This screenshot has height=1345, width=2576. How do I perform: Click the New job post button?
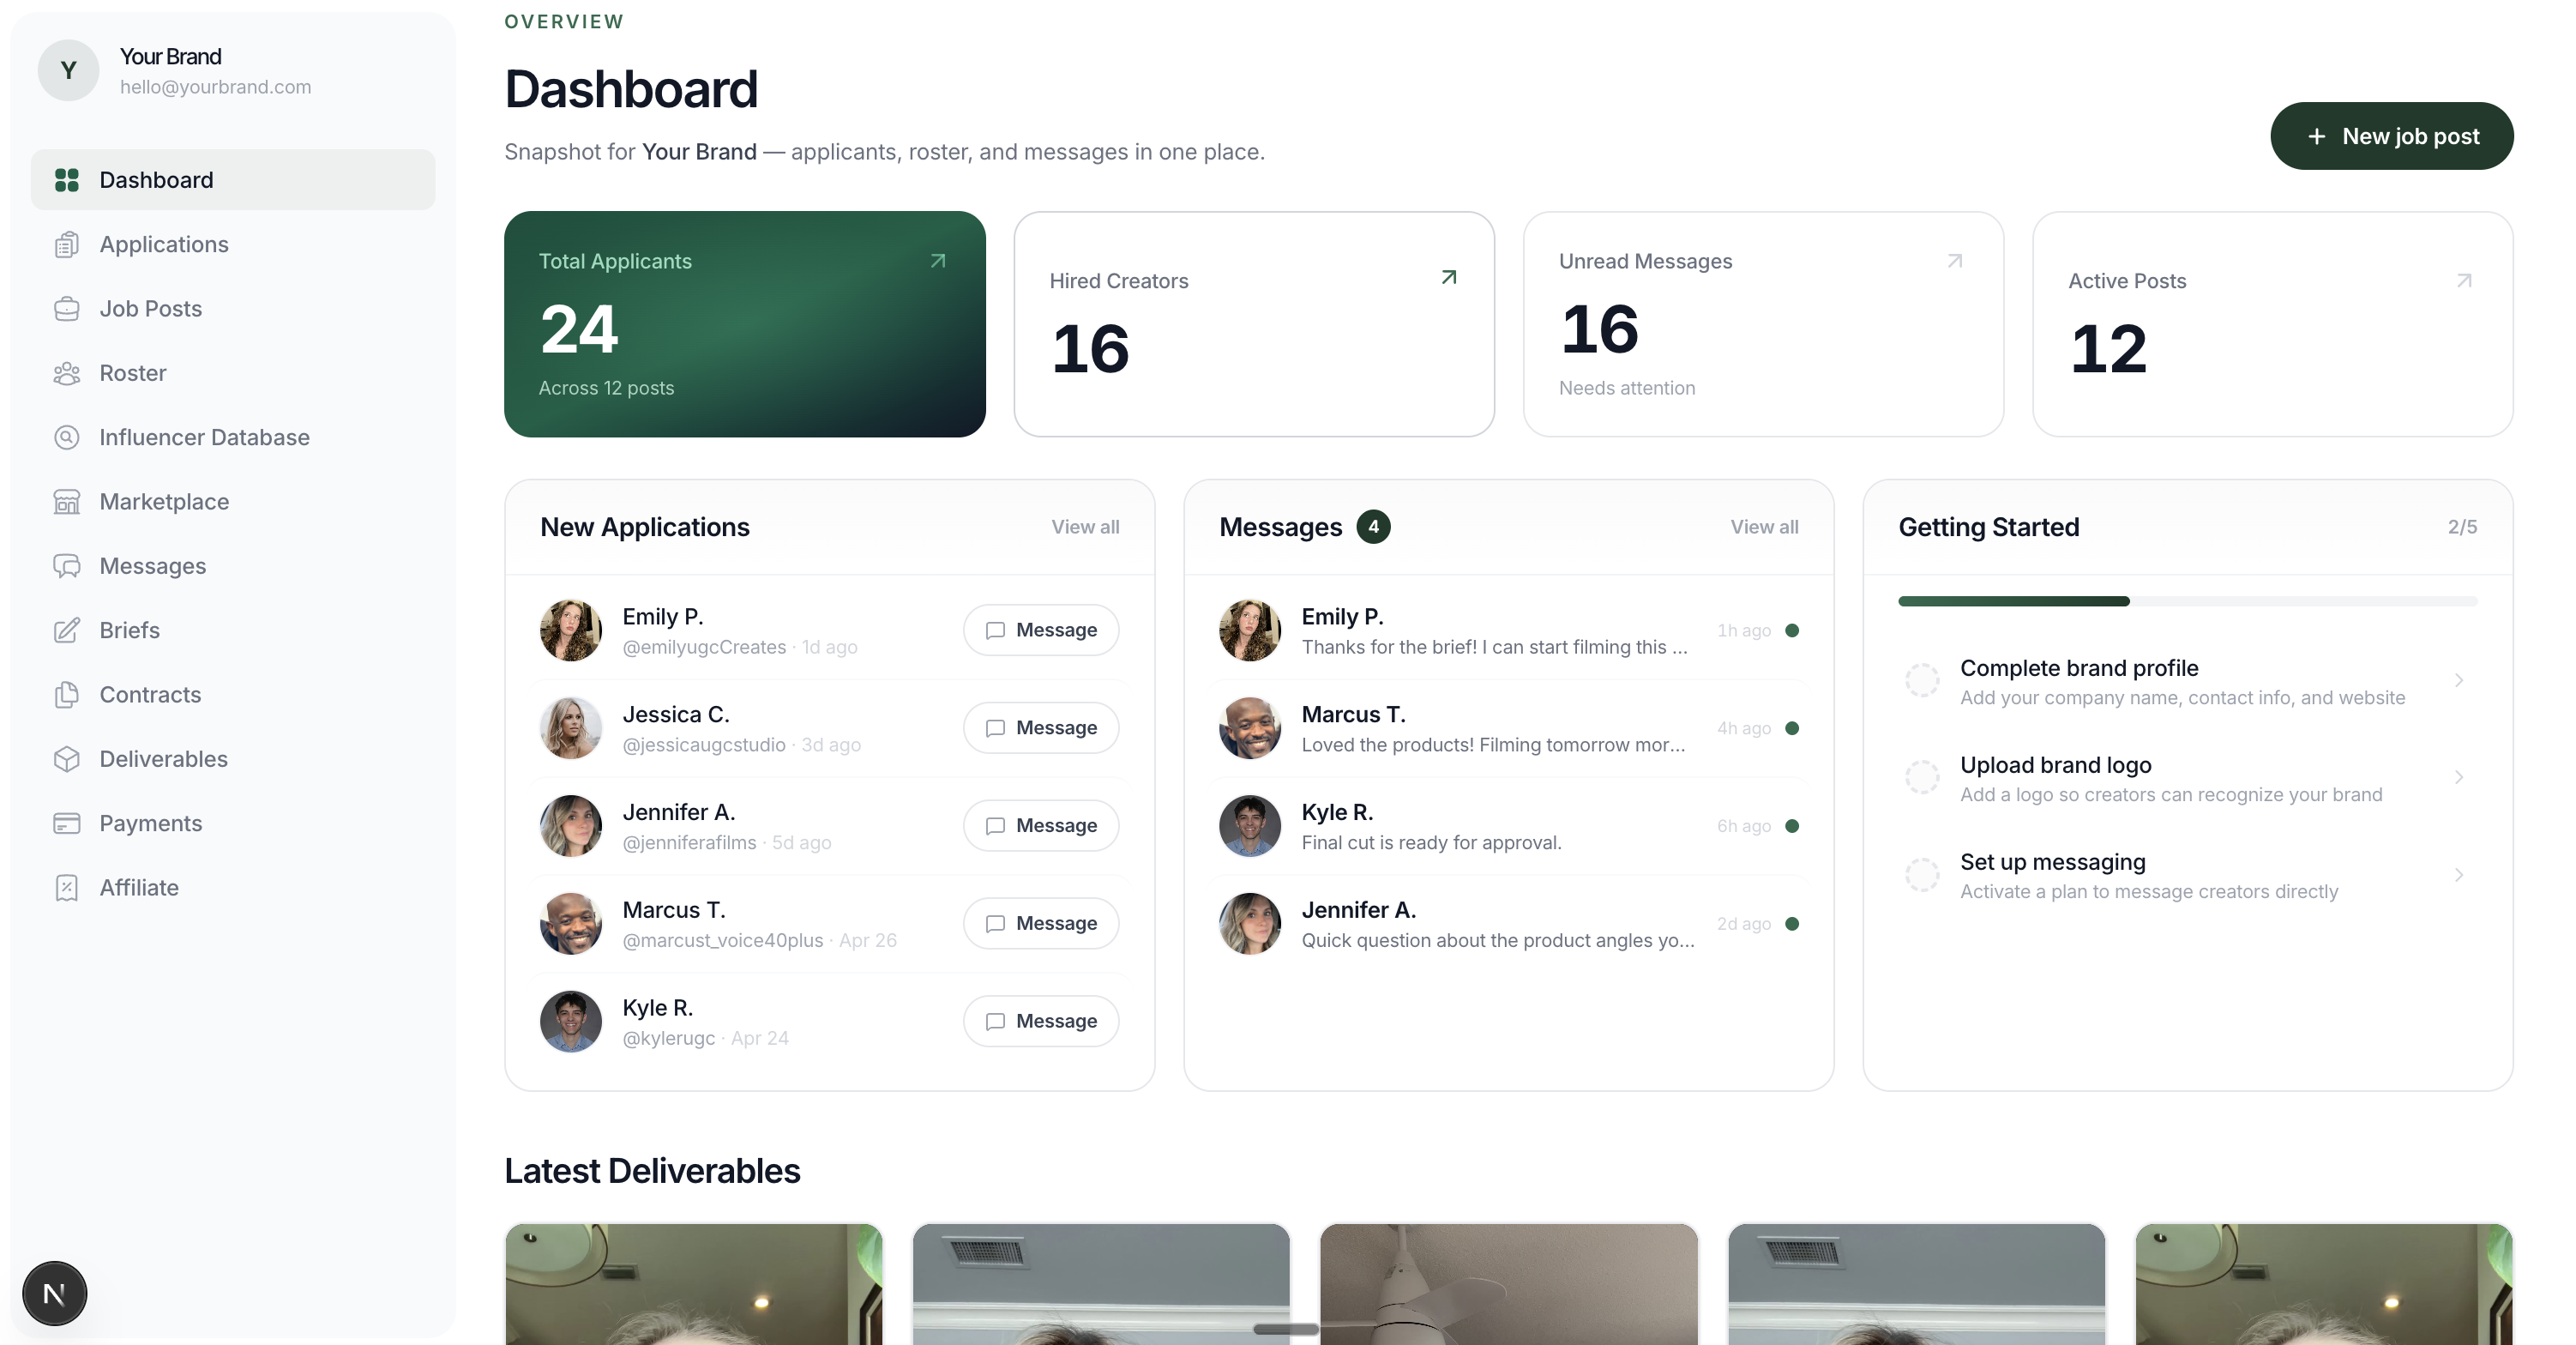tap(2391, 136)
